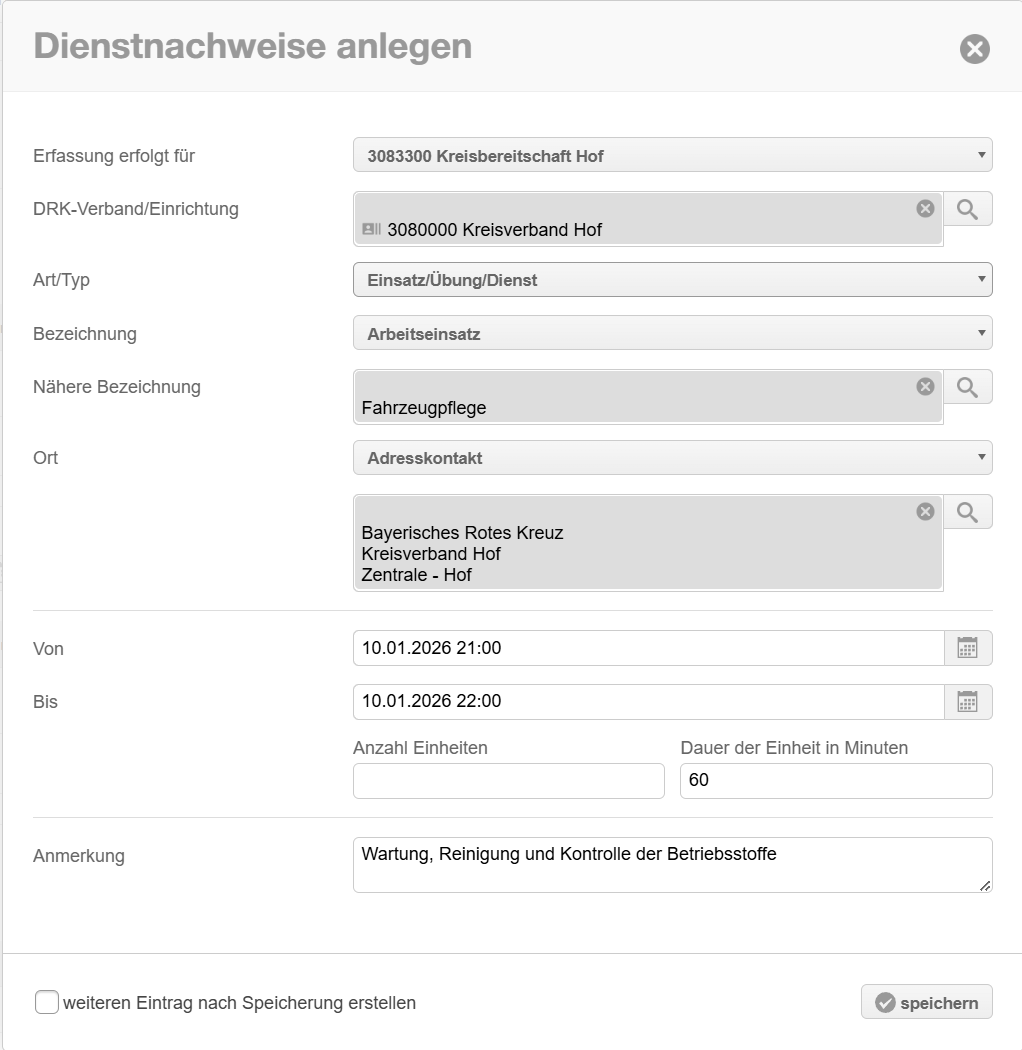This screenshot has width=1022, height=1050.
Task: Open the Art/Typ dropdown
Action: click(x=672, y=280)
